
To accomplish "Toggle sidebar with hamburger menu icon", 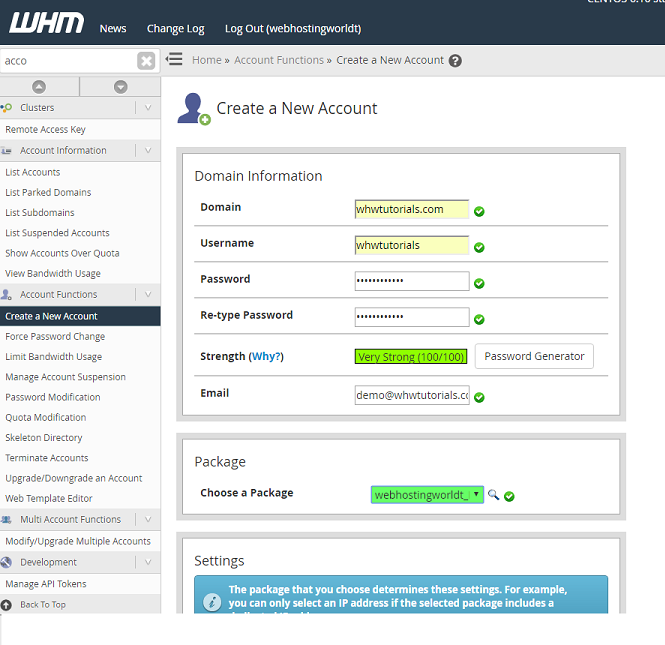I will coord(174,60).
